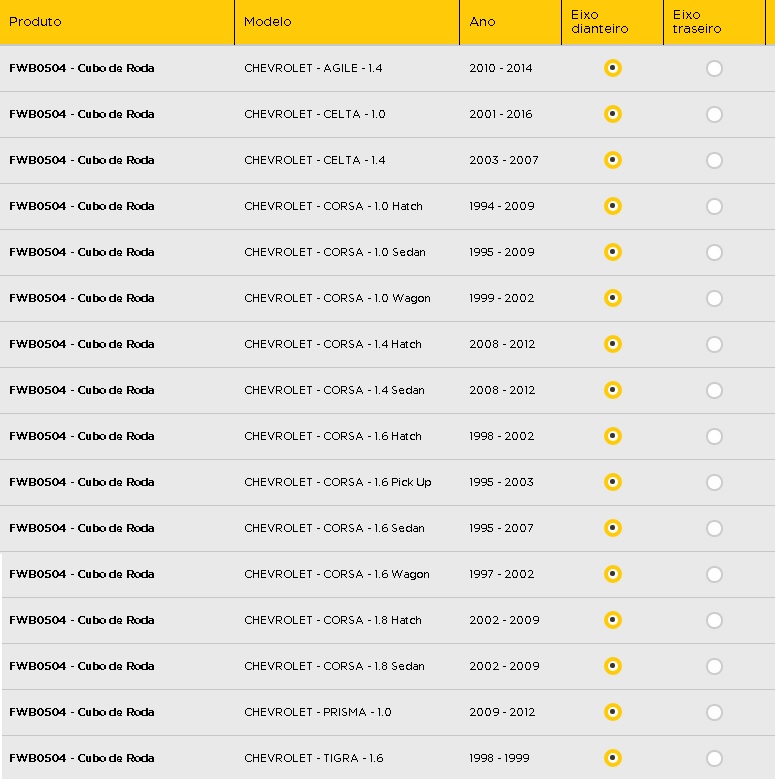The width and height of the screenshot is (775, 779).
Task: Click model text CHEVROLET - CORSA - 1.8 Hatch
Action: click(x=333, y=620)
